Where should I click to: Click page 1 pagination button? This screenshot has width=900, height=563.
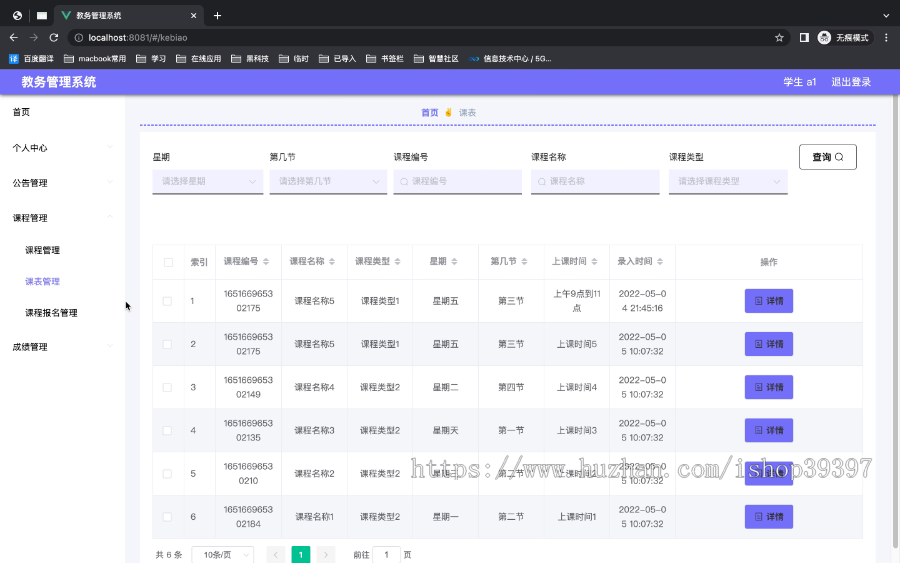(301, 555)
